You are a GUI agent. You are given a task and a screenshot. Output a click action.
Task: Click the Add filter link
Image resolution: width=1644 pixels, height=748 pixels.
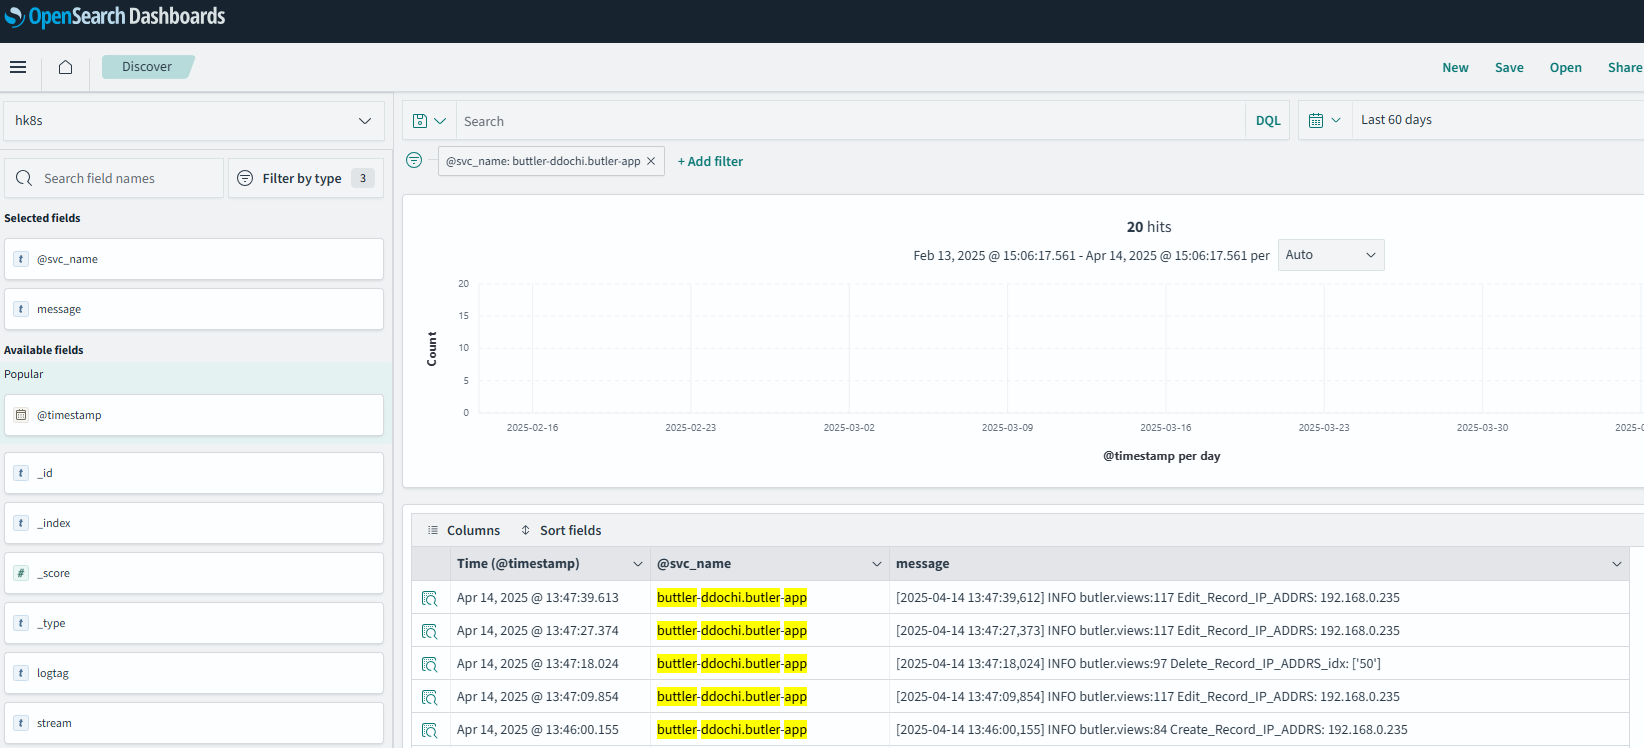point(710,161)
